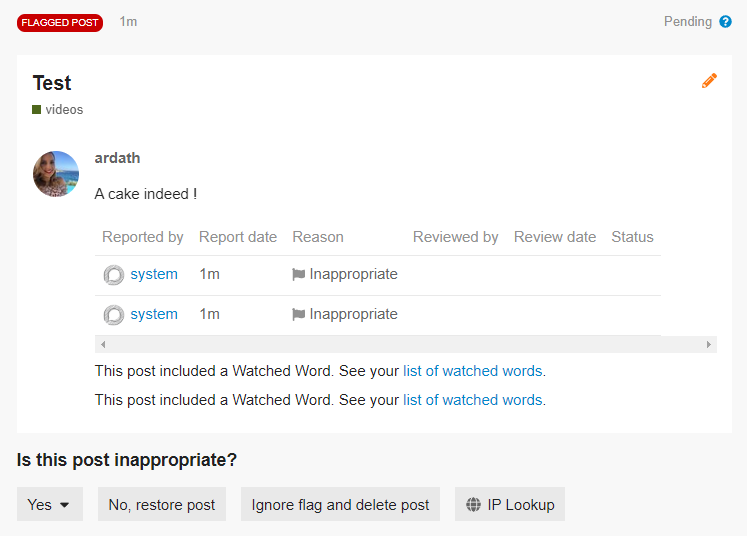Click the 1m timestamp beside FLAGGED POST
This screenshot has height=537, width=747.
pos(128,22)
